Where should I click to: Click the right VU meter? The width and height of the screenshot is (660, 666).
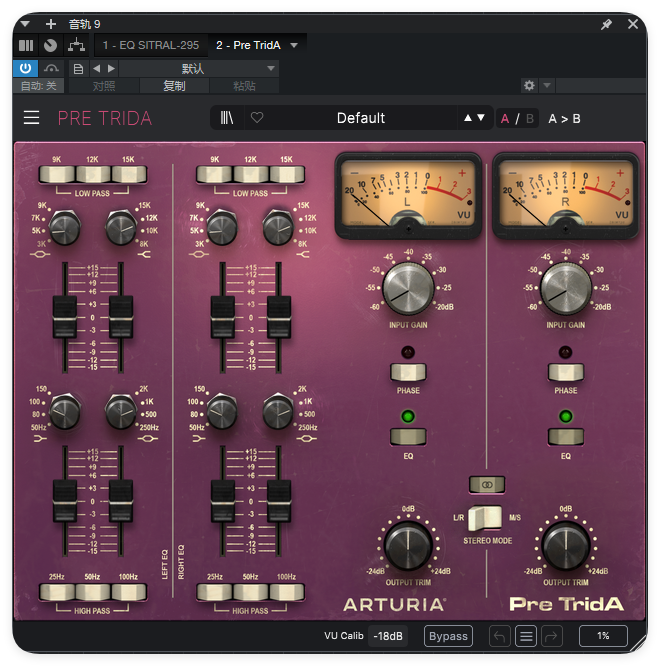pos(566,195)
